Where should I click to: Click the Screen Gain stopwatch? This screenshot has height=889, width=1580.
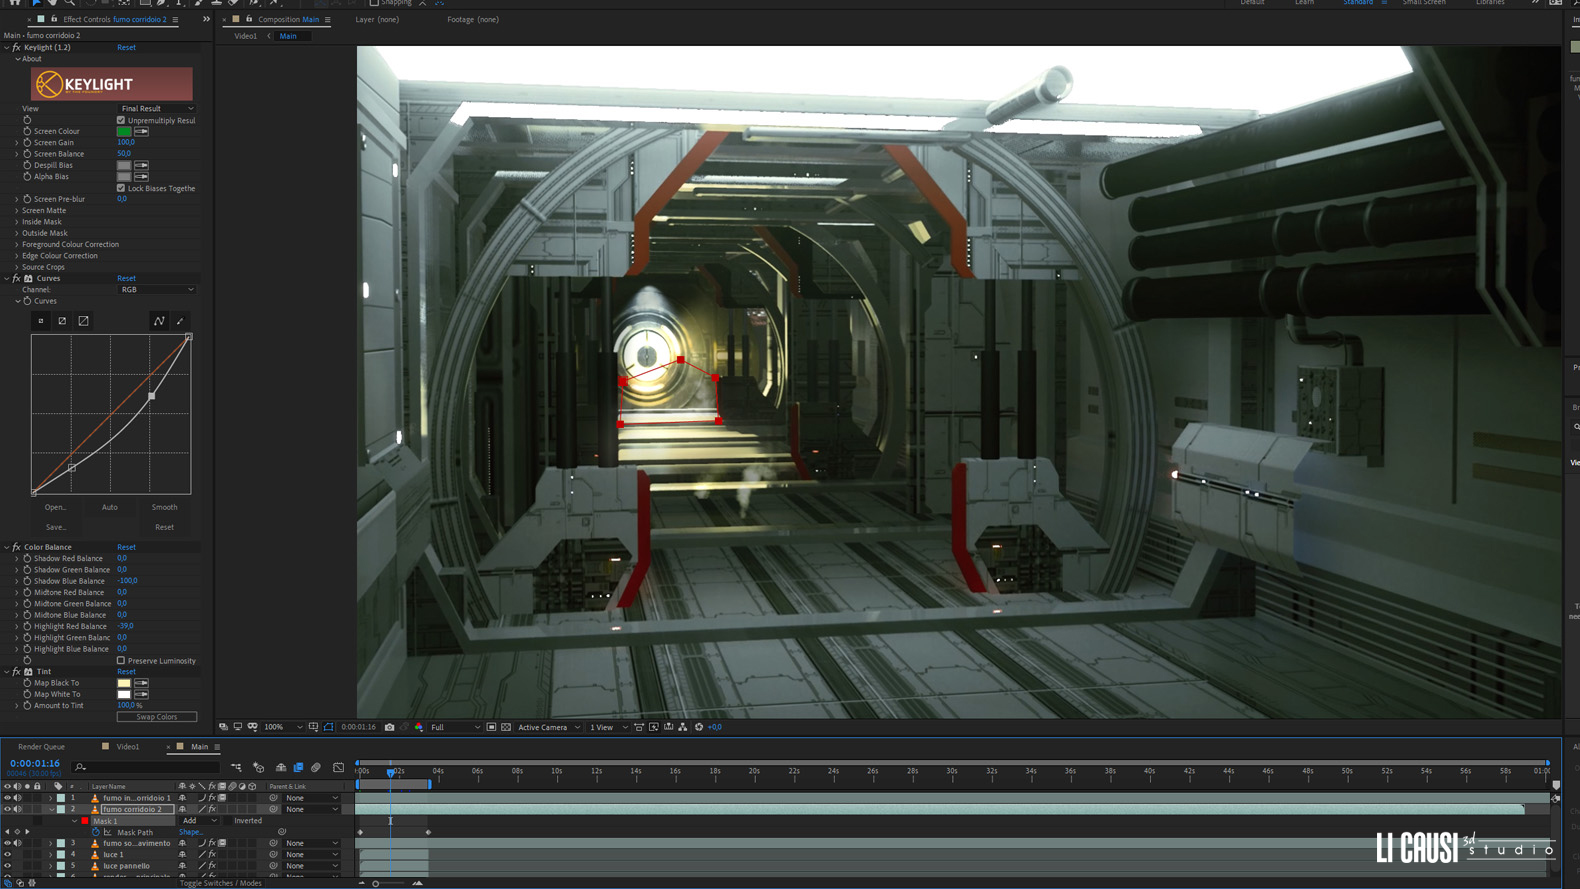coord(27,142)
